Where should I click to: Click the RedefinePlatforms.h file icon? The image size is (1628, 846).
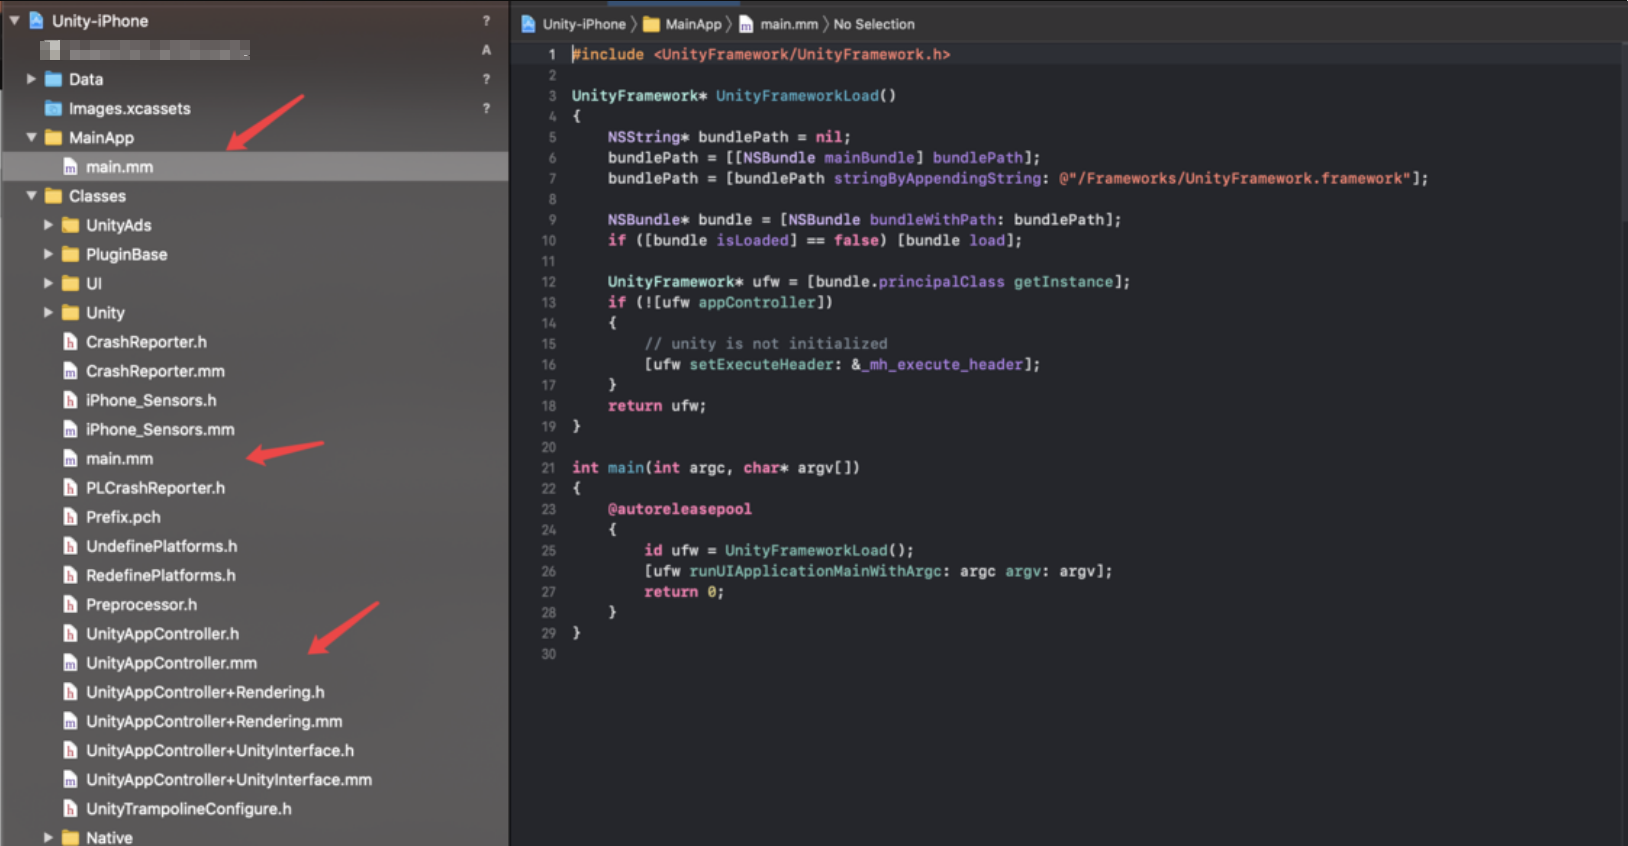click(x=70, y=575)
